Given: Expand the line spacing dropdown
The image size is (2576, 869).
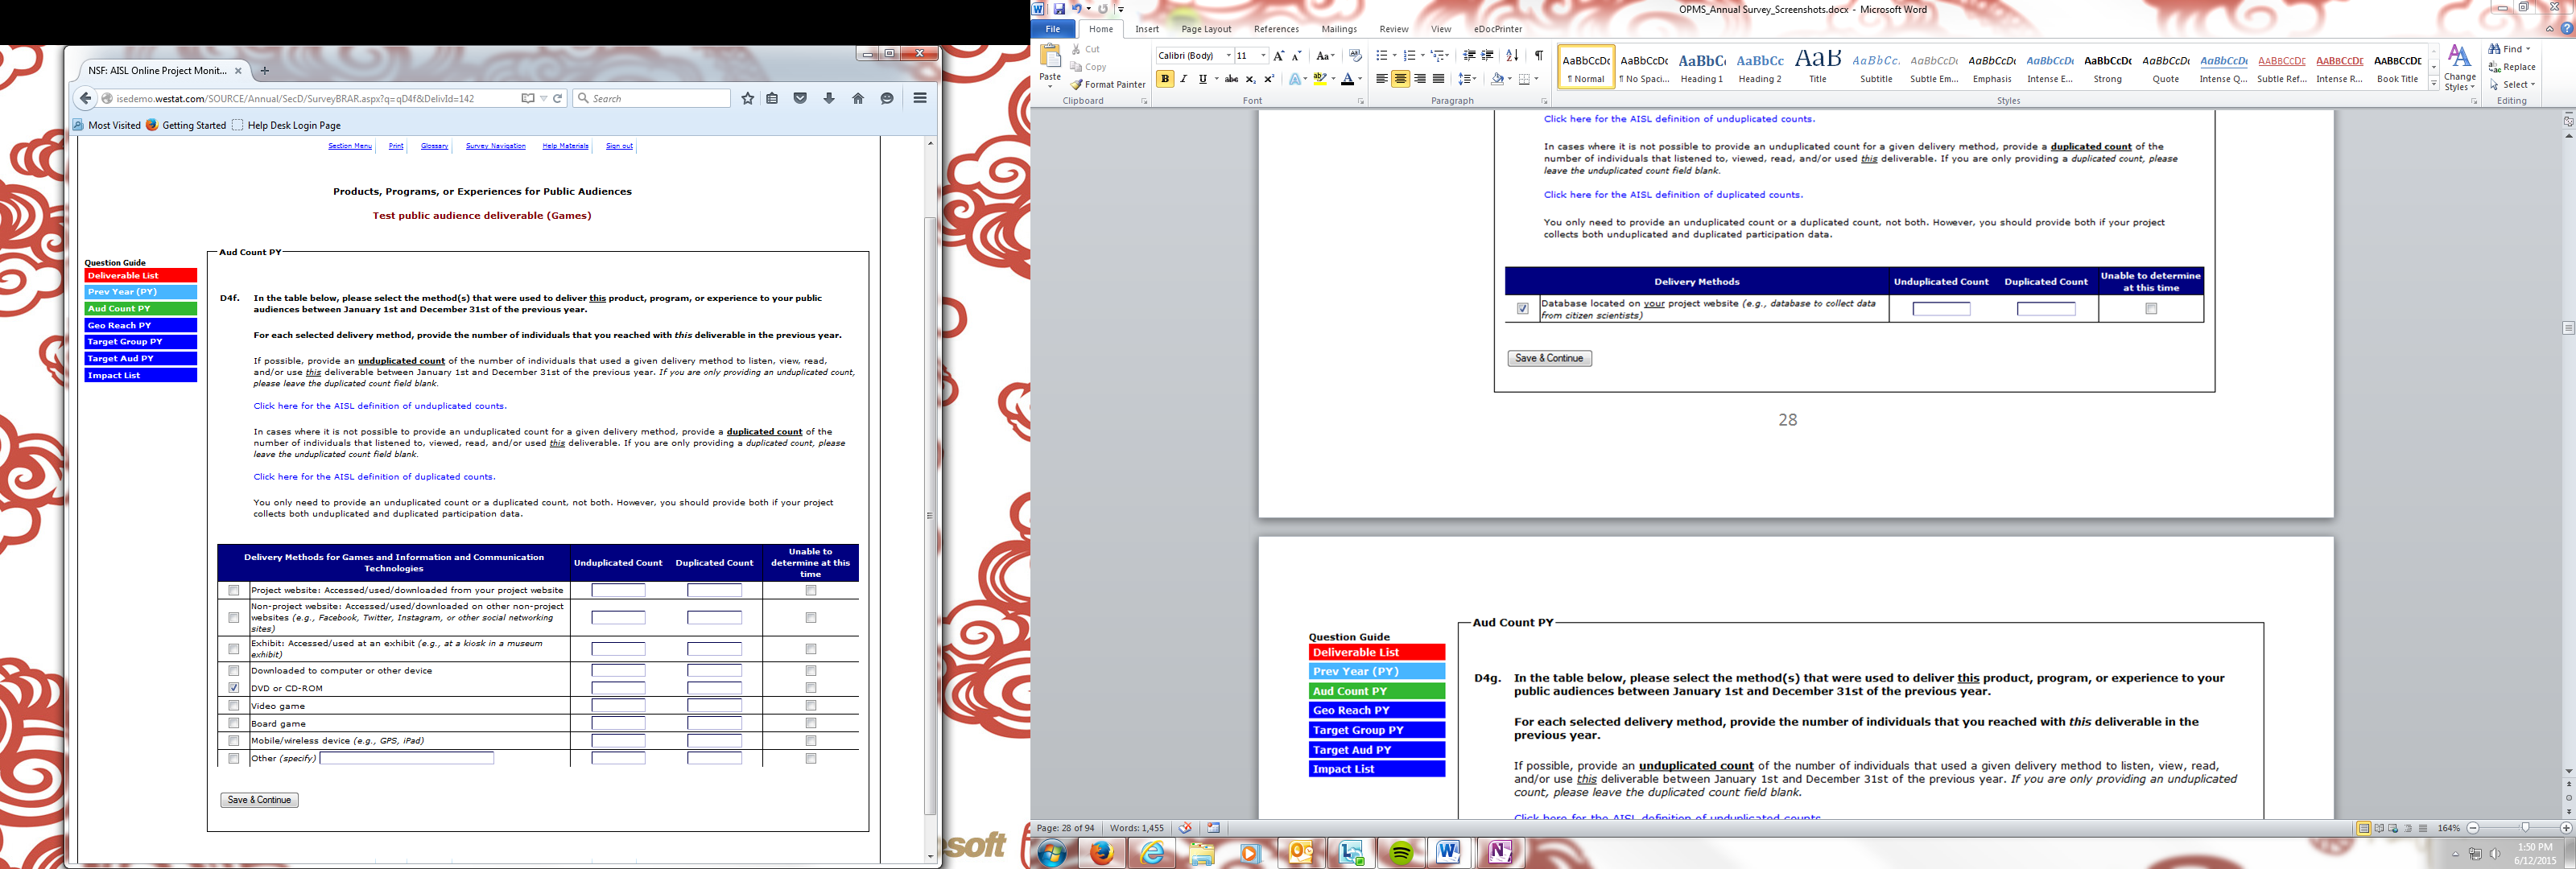Looking at the screenshot, I should click(1474, 79).
